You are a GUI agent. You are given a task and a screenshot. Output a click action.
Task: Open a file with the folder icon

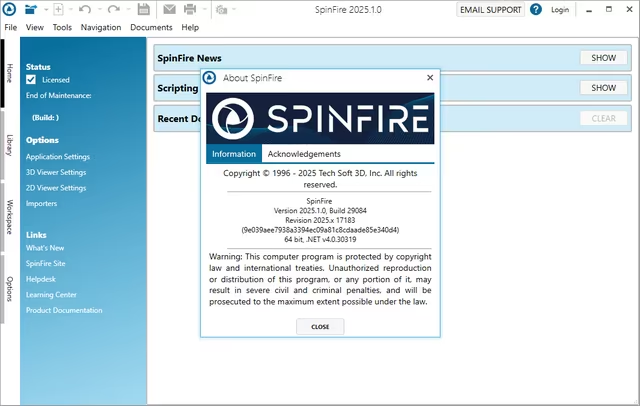coord(31,9)
